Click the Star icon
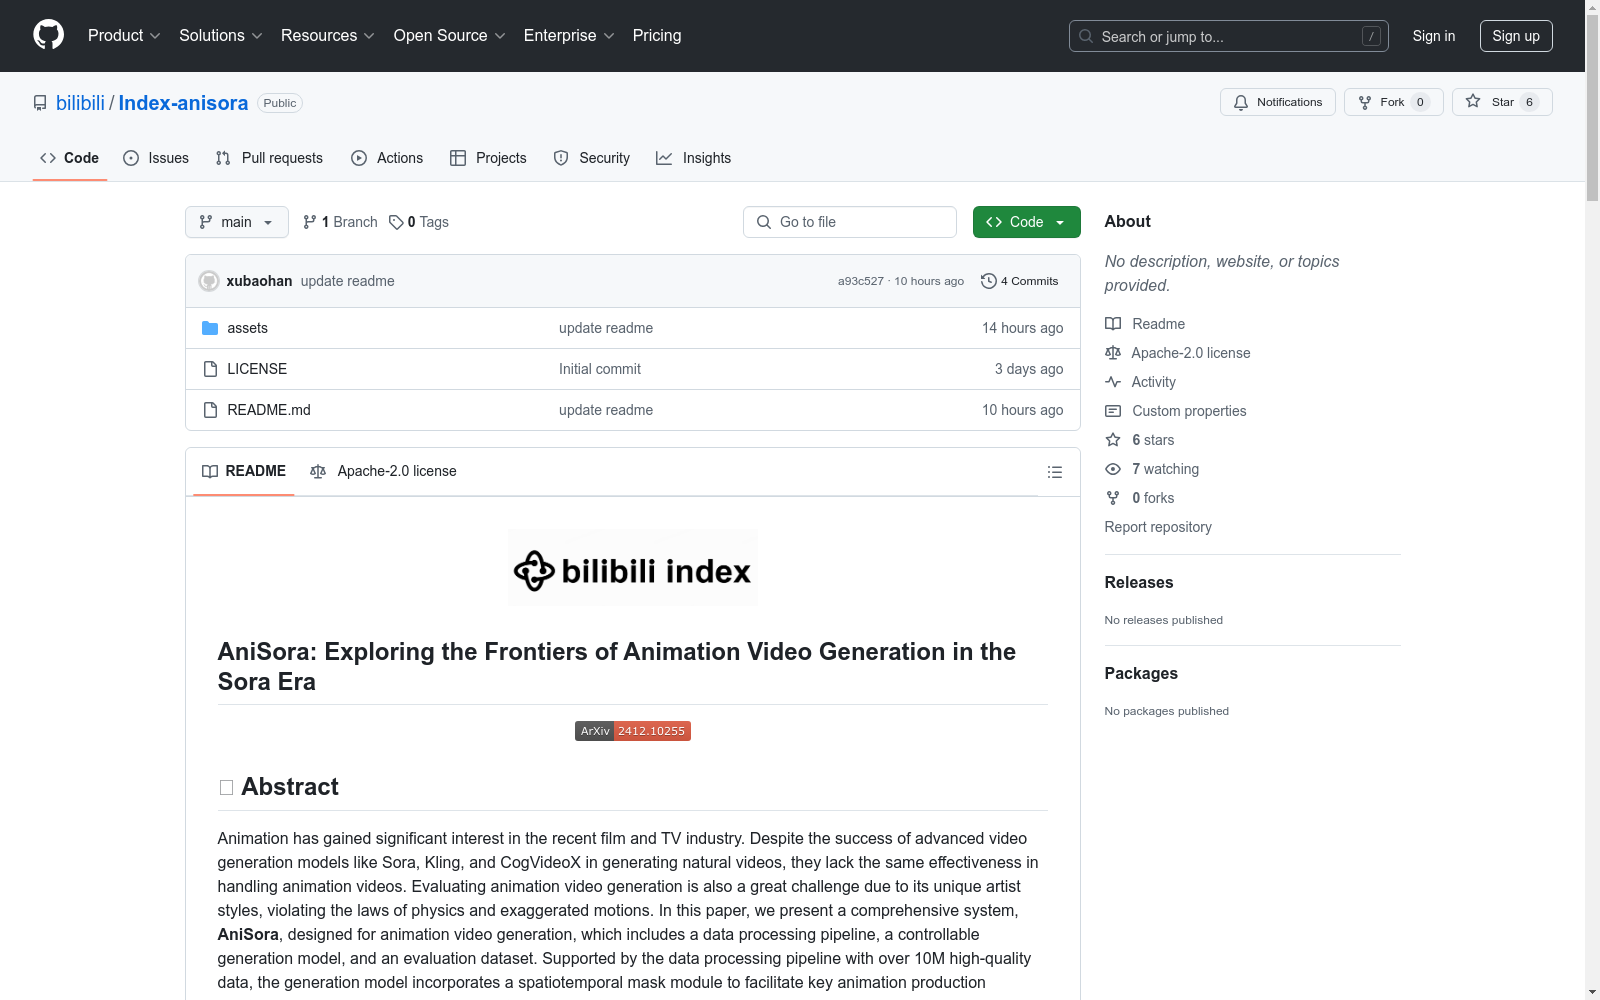The image size is (1600, 1000). [1473, 101]
